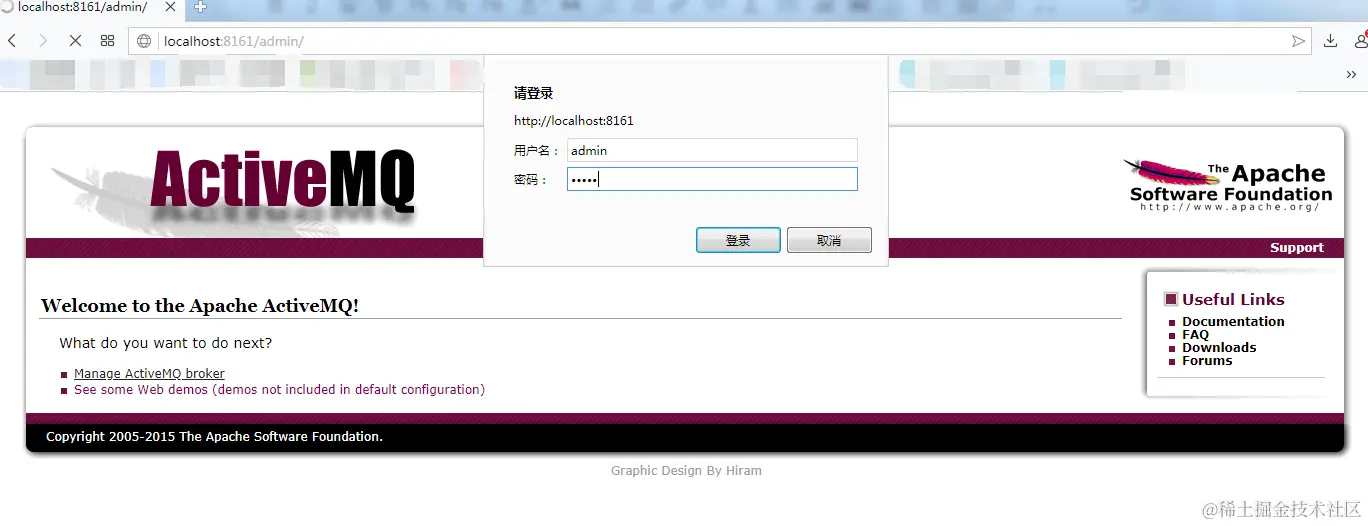Click the 密码 label in the login dialog
This screenshot has height=526, width=1368.
pyautogui.click(x=531, y=180)
